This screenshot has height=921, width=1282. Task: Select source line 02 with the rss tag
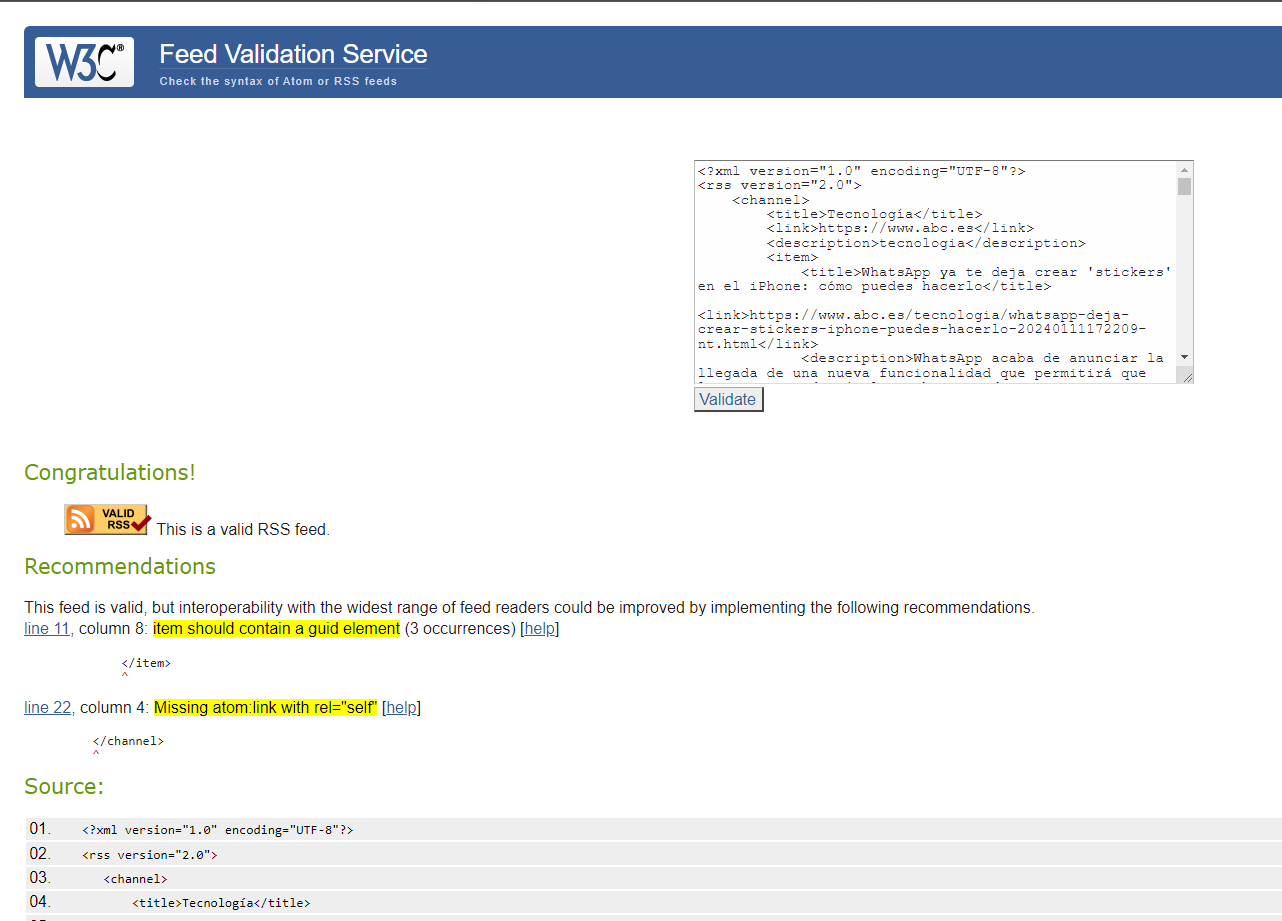[149, 855]
